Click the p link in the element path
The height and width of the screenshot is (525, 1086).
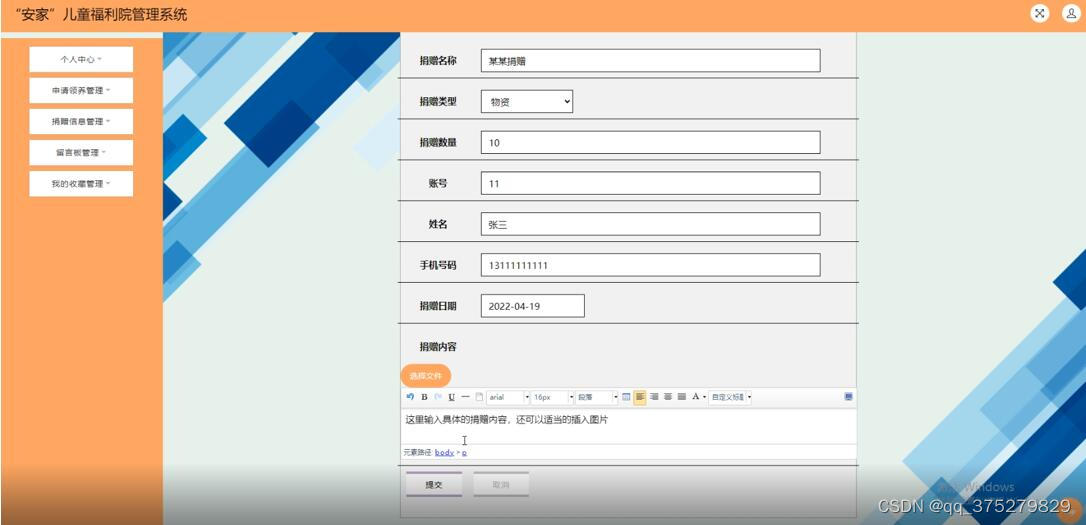click(x=465, y=452)
